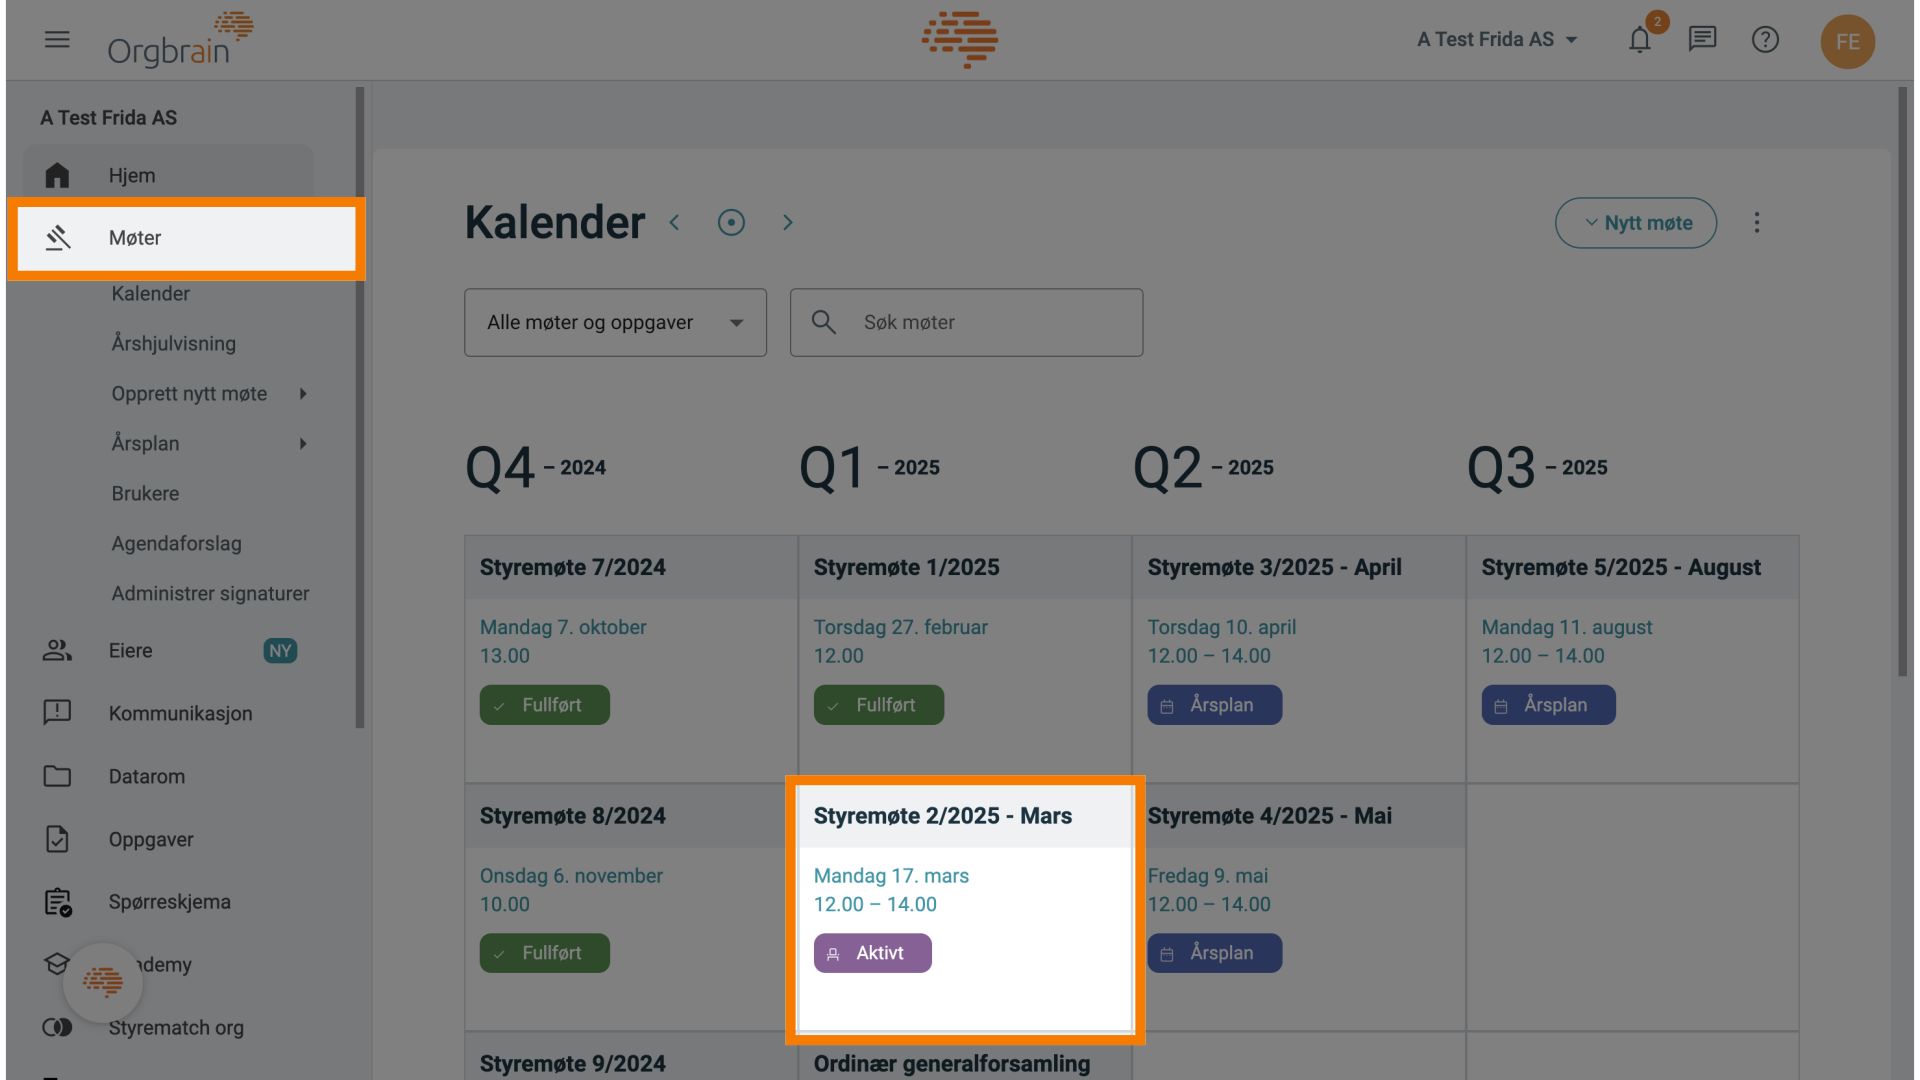Switch organization via A Test Frida AS dropdown
1920x1080 pixels.
(1497, 40)
